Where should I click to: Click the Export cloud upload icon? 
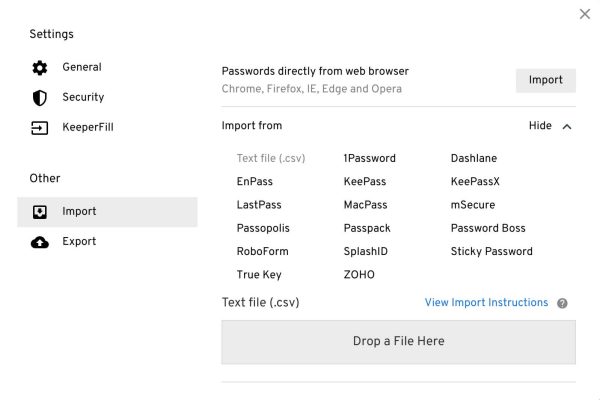[39, 242]
